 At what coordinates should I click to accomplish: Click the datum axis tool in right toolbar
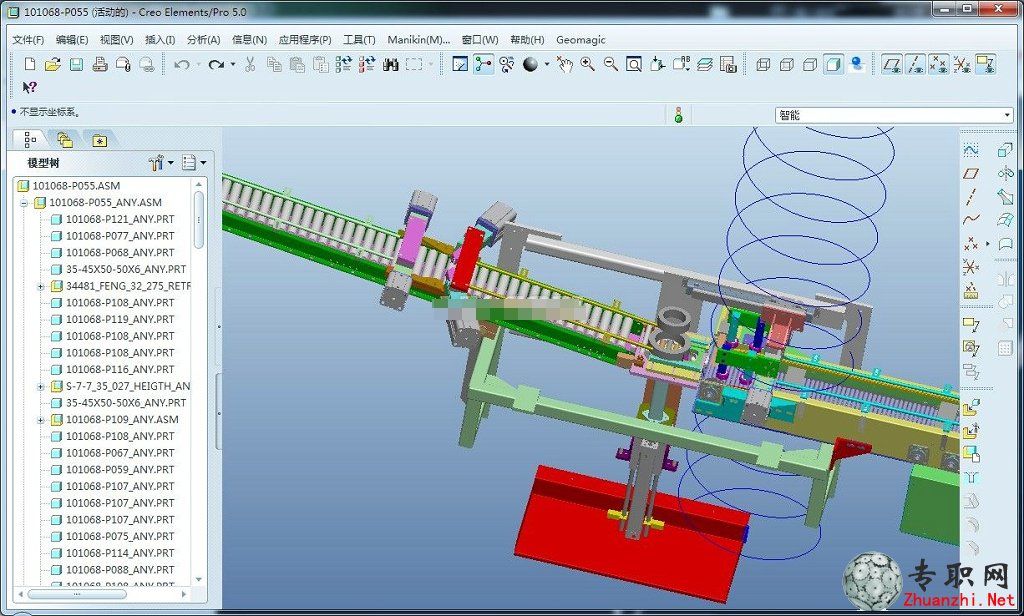[971, 197]
